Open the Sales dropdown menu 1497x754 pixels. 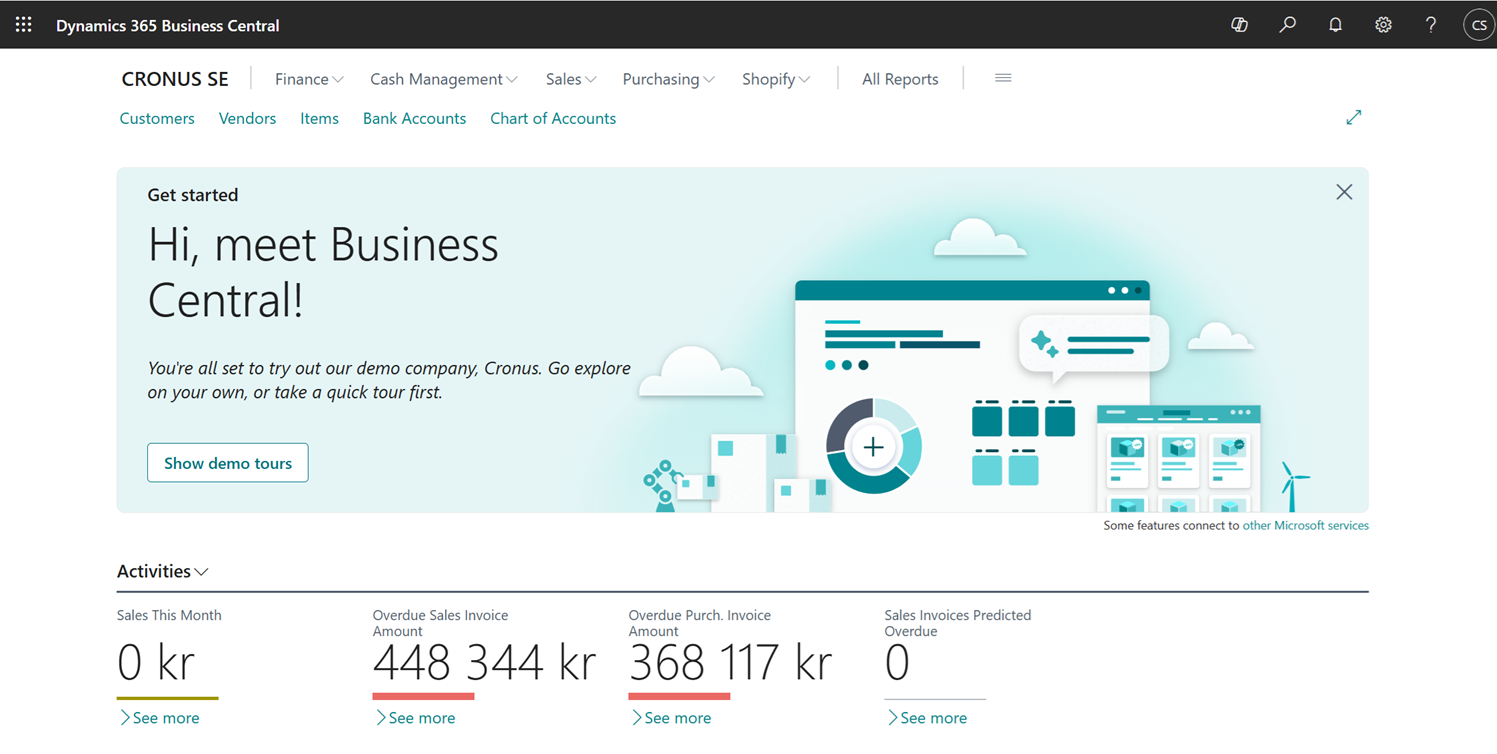pos(571,79)
